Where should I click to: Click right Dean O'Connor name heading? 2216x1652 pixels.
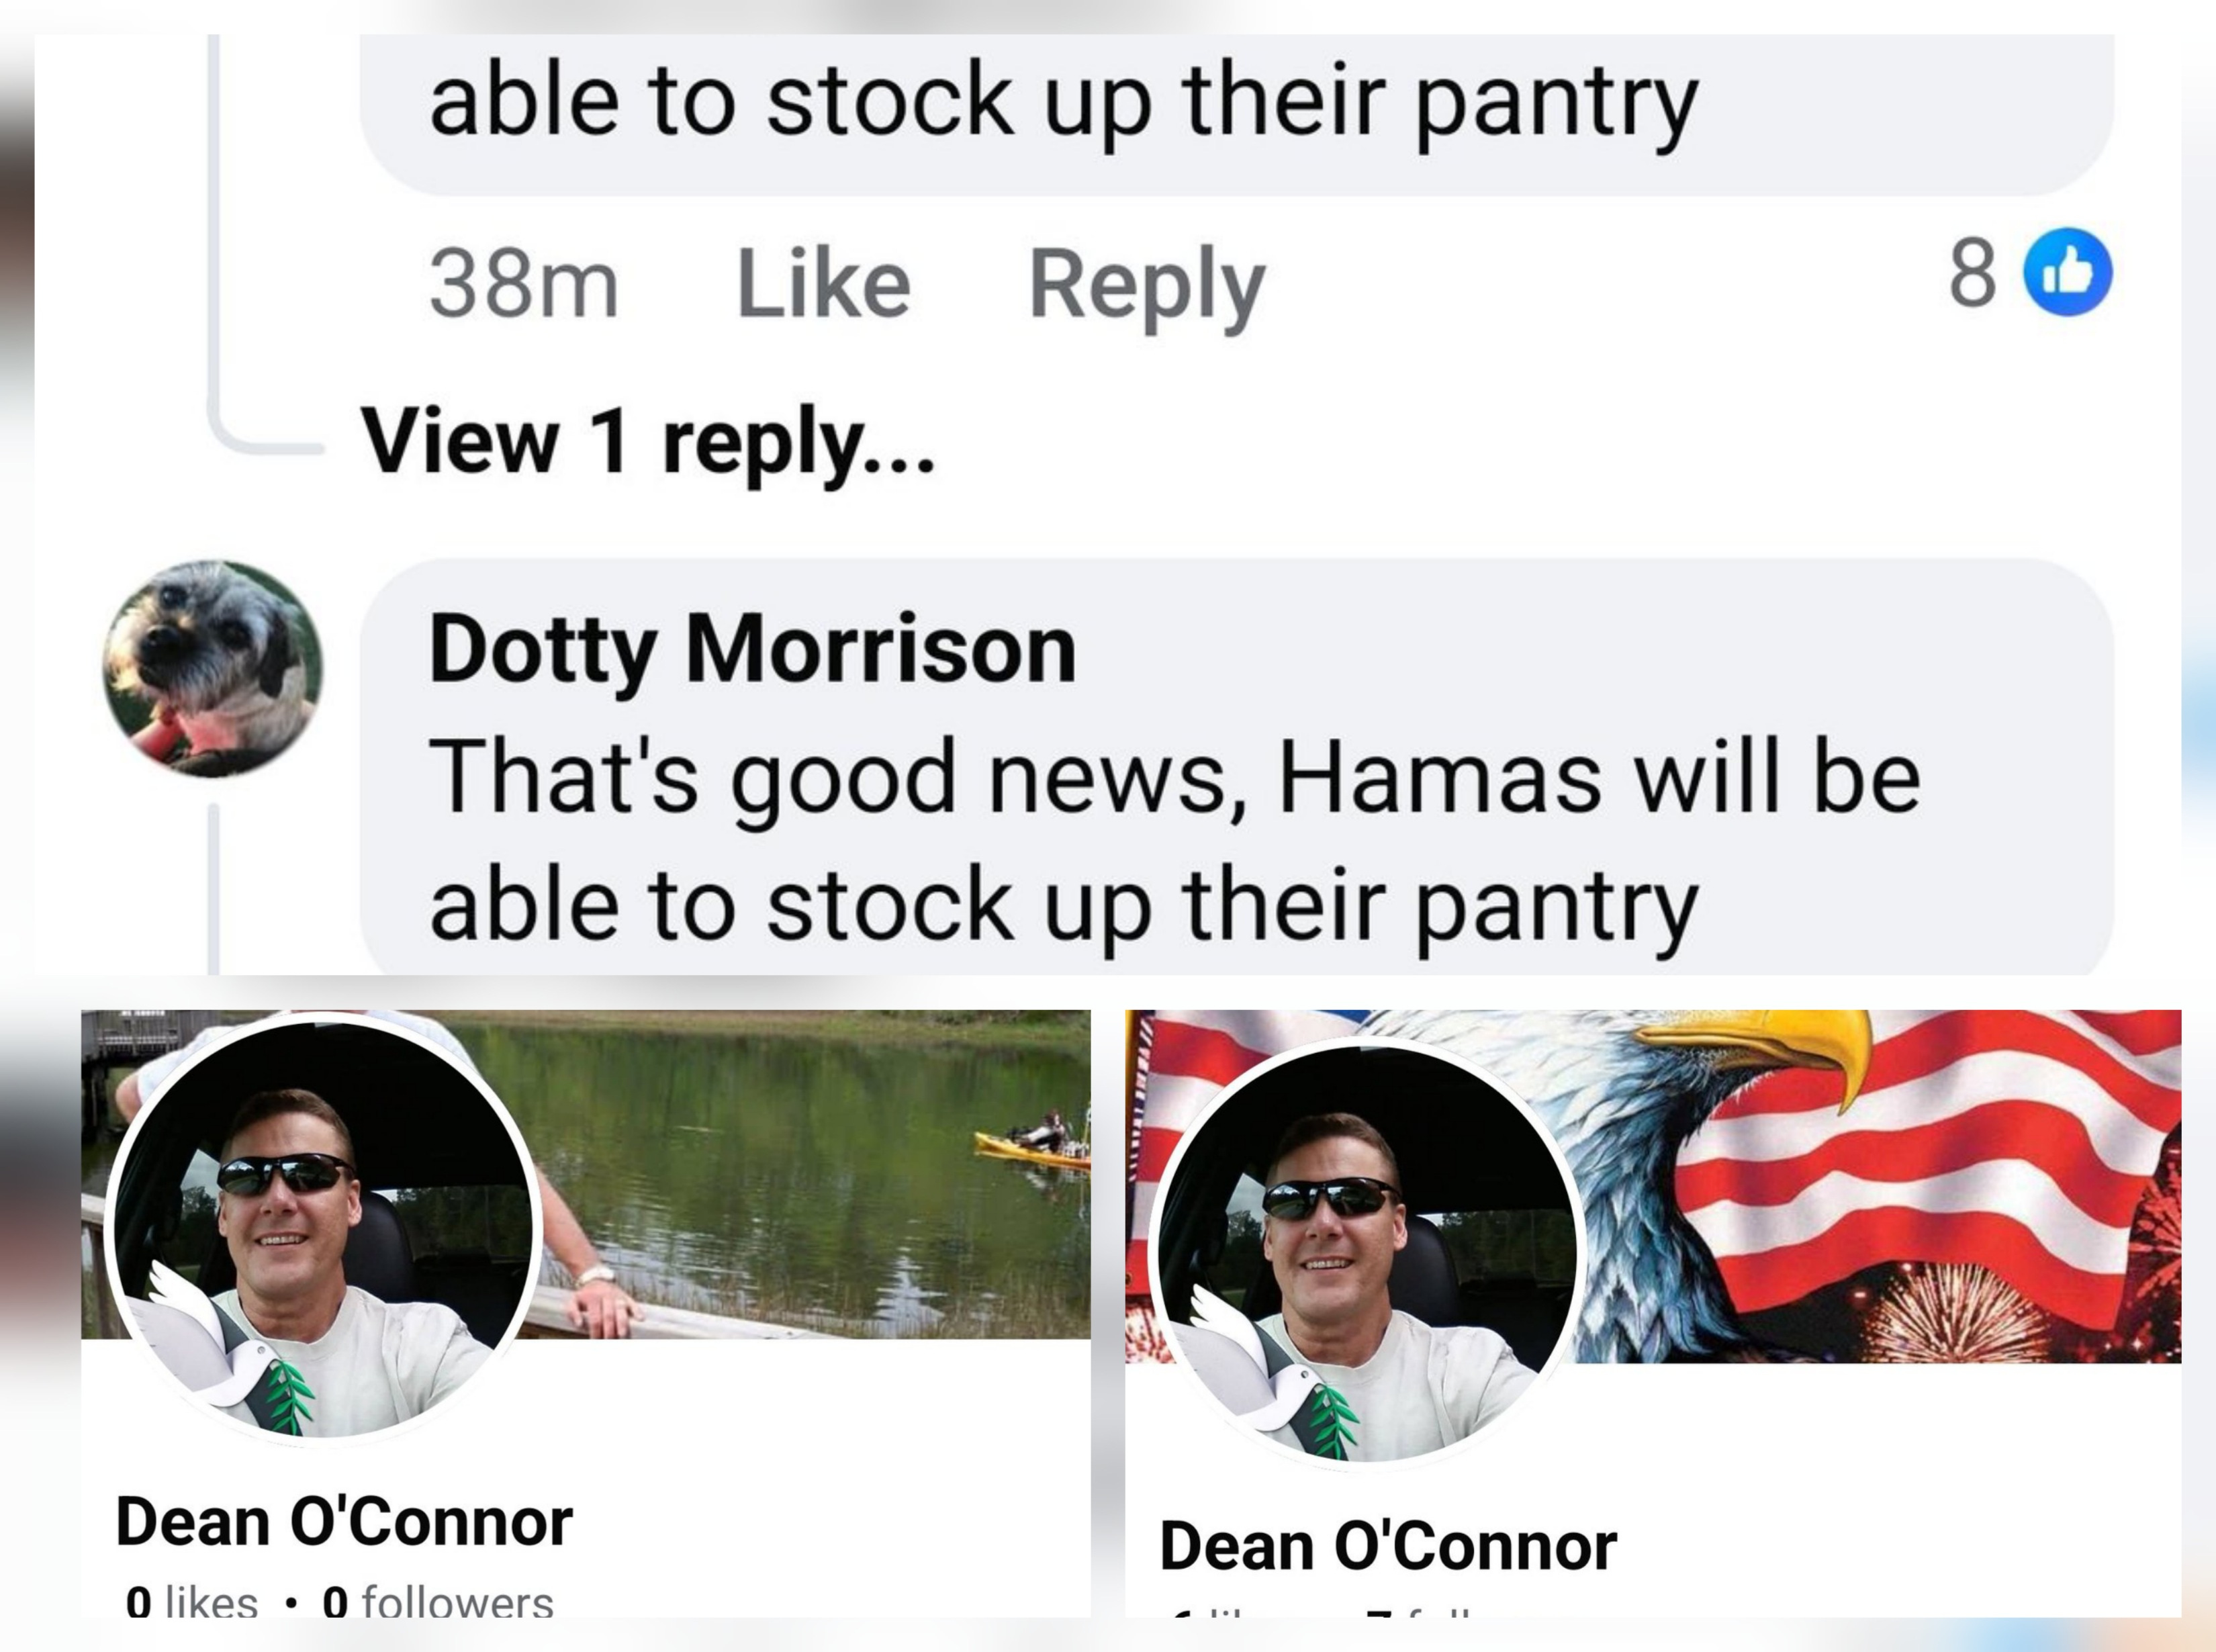pos(1388,1546)
